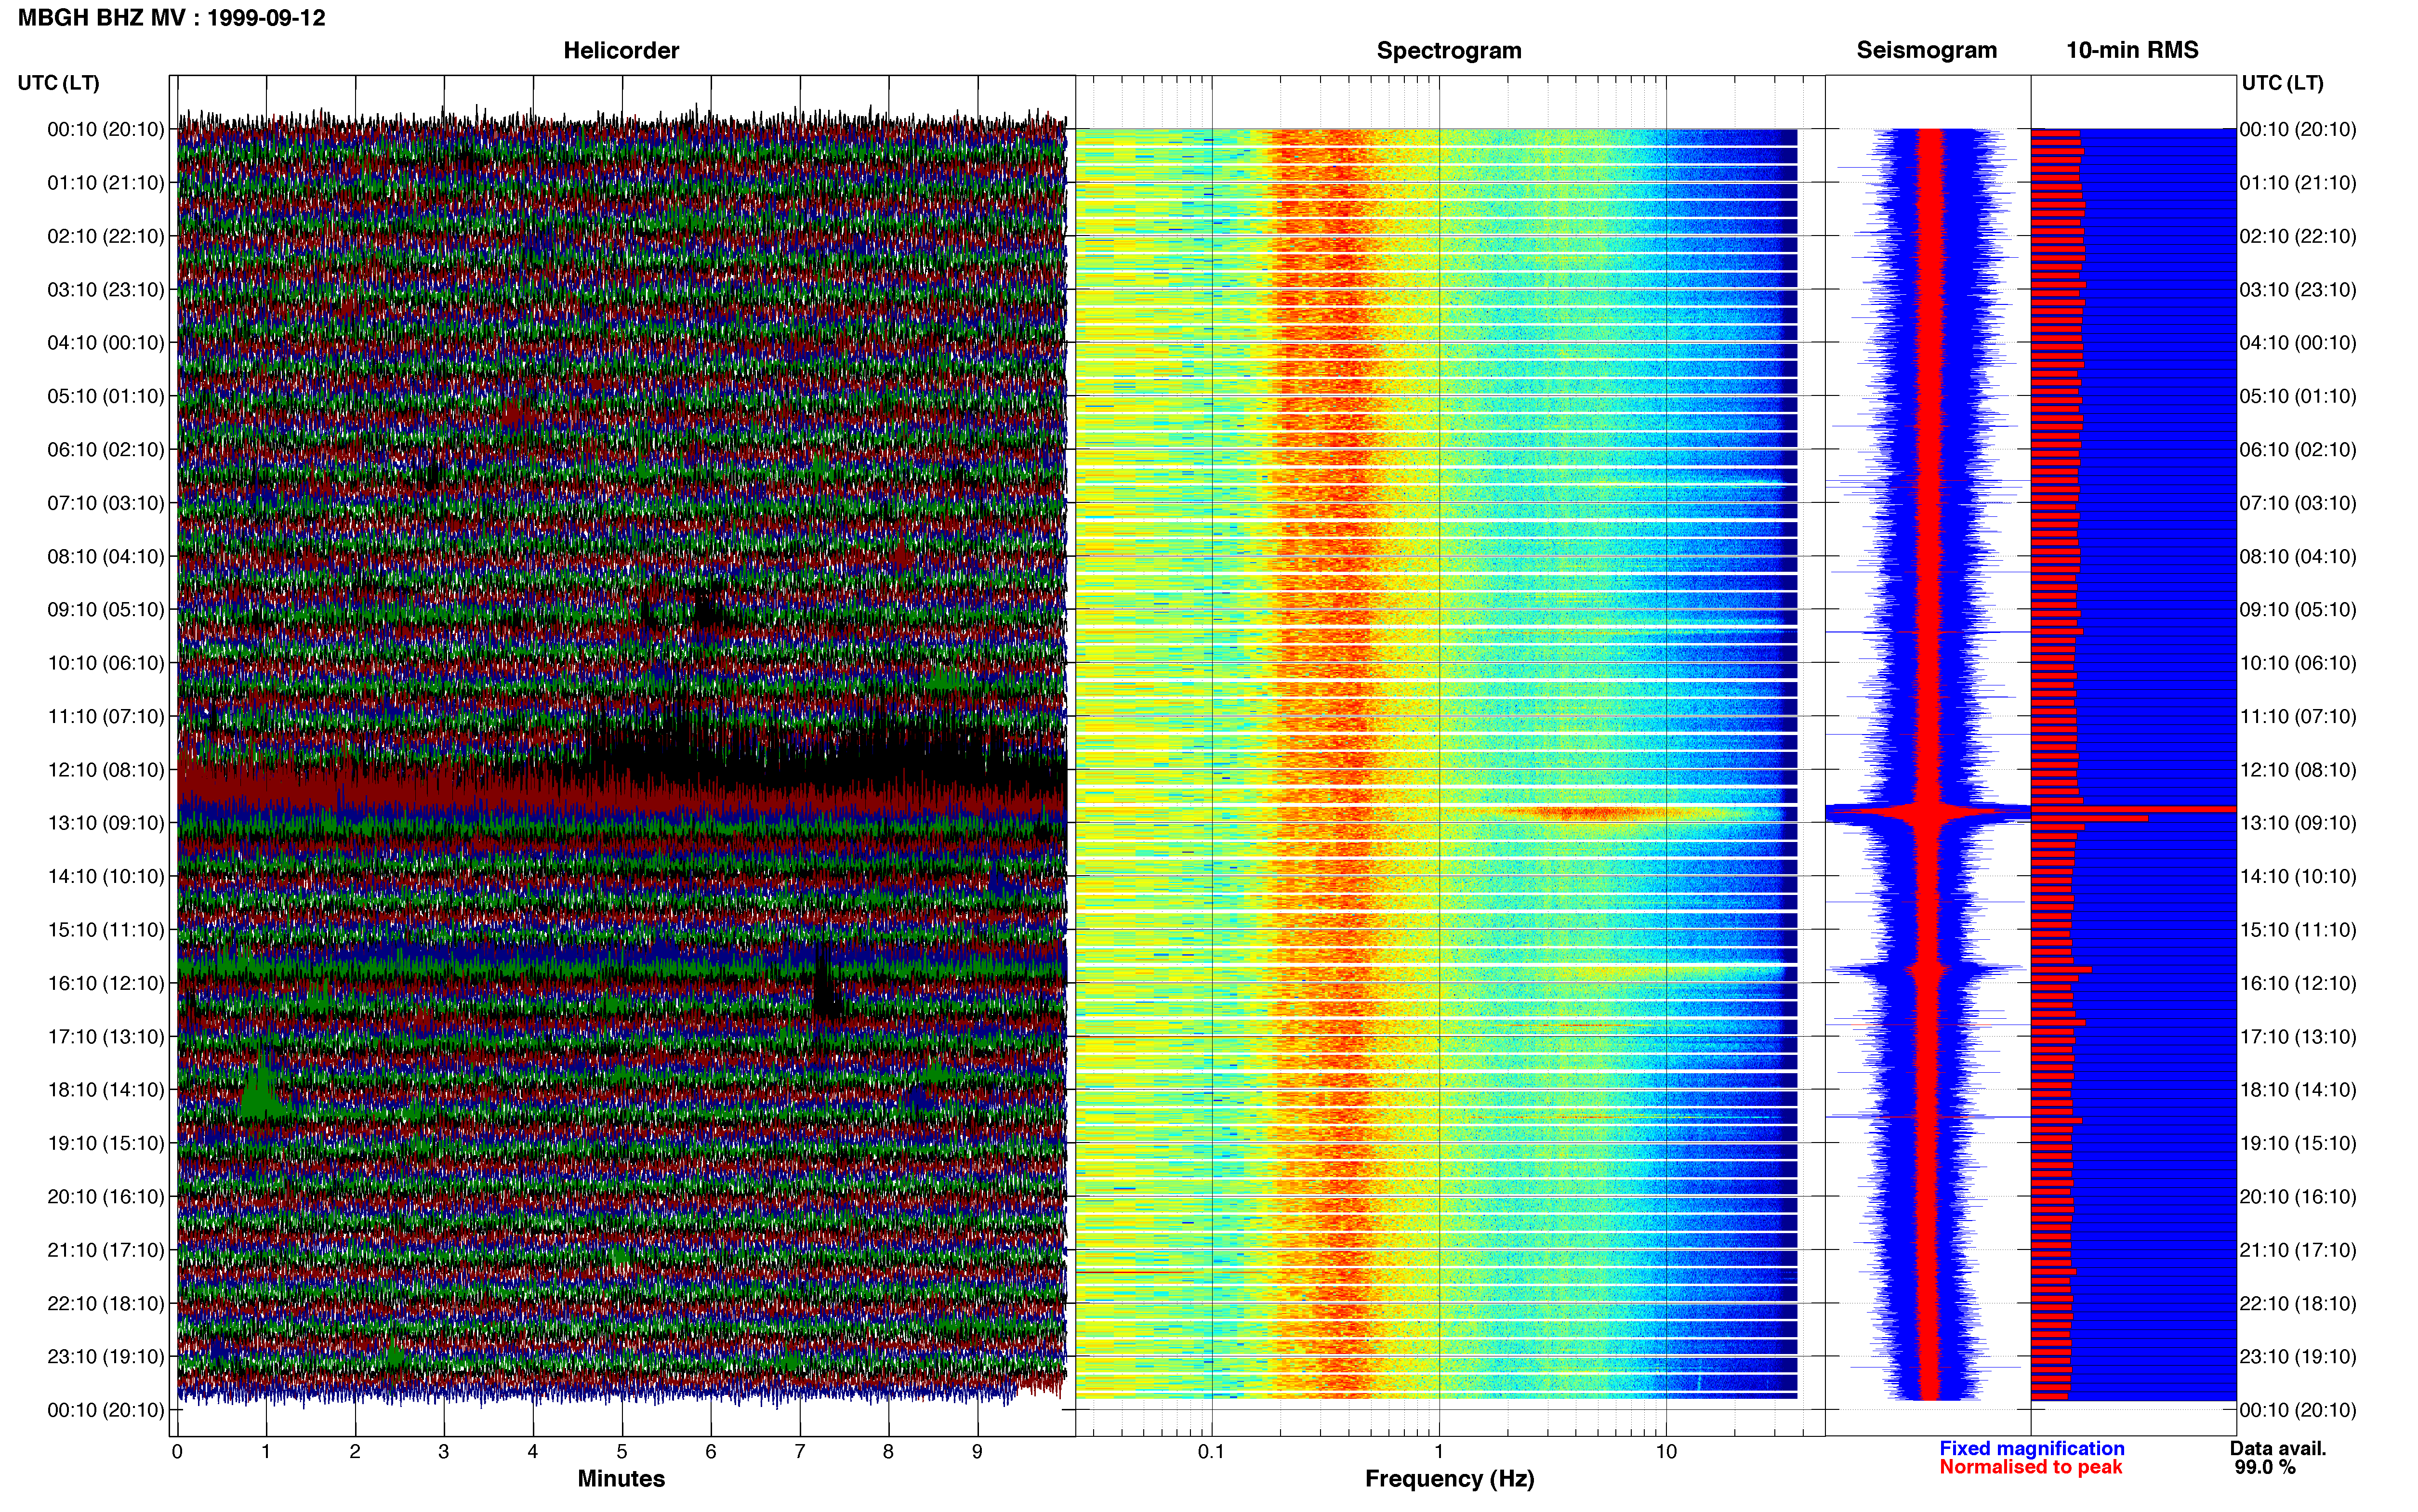Click the large green spike on the Helicorder near 18:10
Viewport: 2418px width, 1512px height.
[x=262, y=1085]
